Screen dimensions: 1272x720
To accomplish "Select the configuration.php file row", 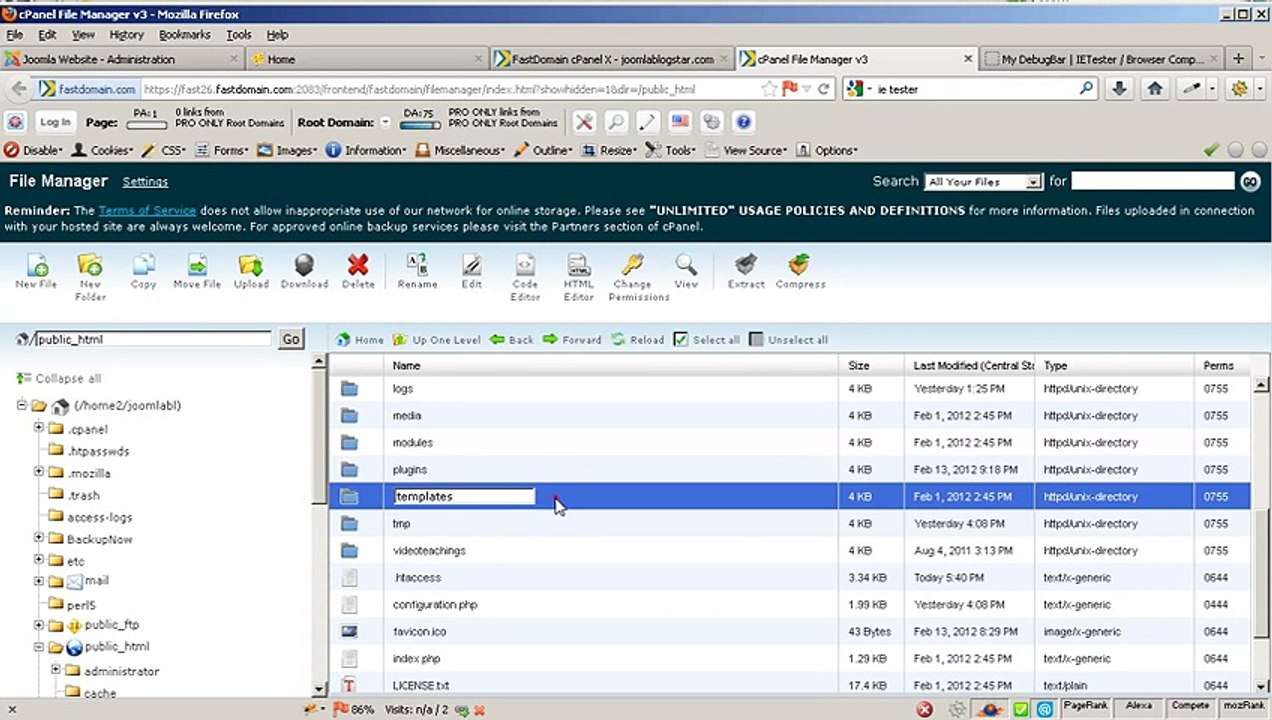I will coord(790,605).
